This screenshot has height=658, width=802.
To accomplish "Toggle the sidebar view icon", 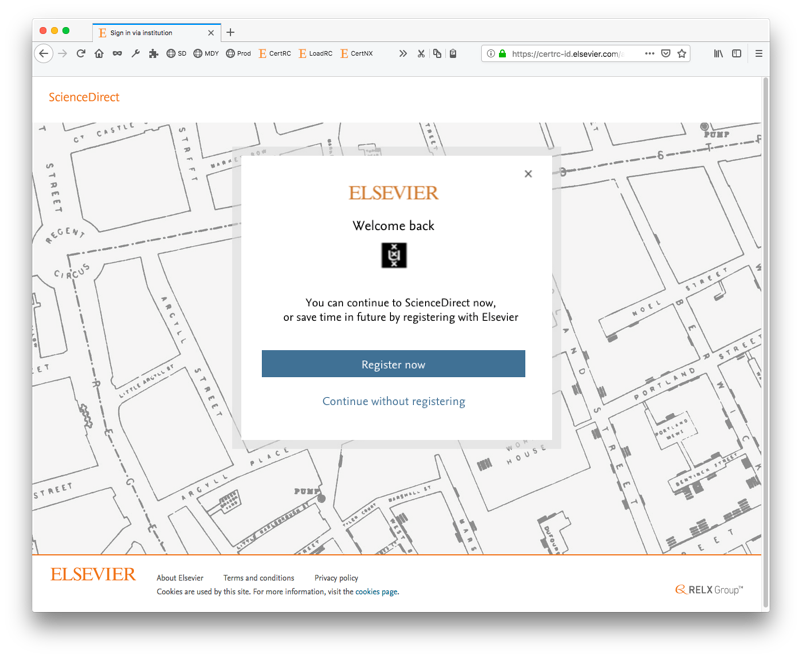I will [x=737, y=53].
